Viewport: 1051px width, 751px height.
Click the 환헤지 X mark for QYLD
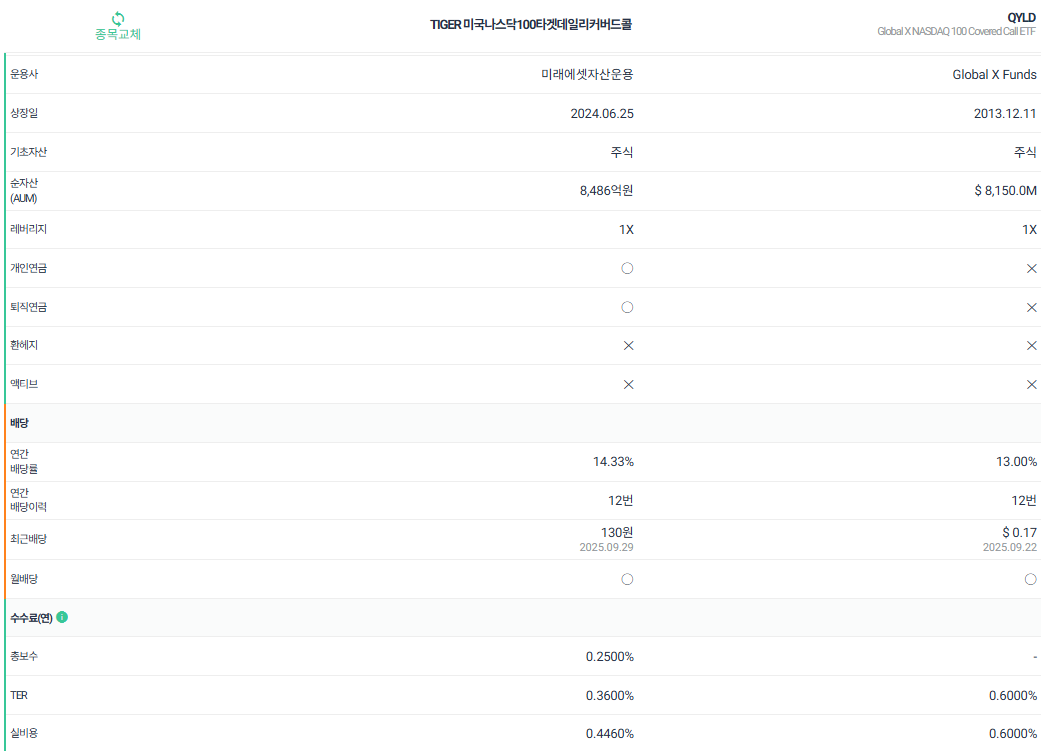coord(1032,346)
